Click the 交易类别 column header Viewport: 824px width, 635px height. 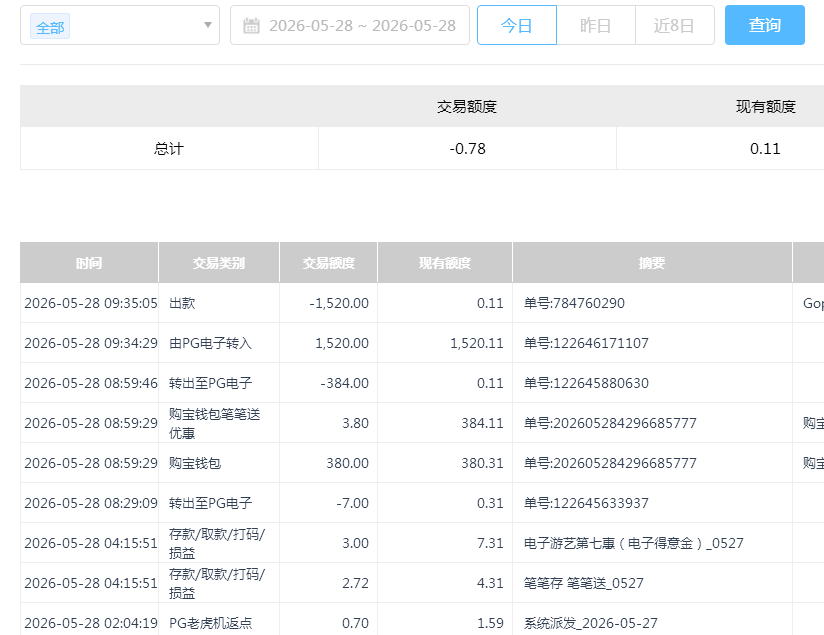[219, 263]
